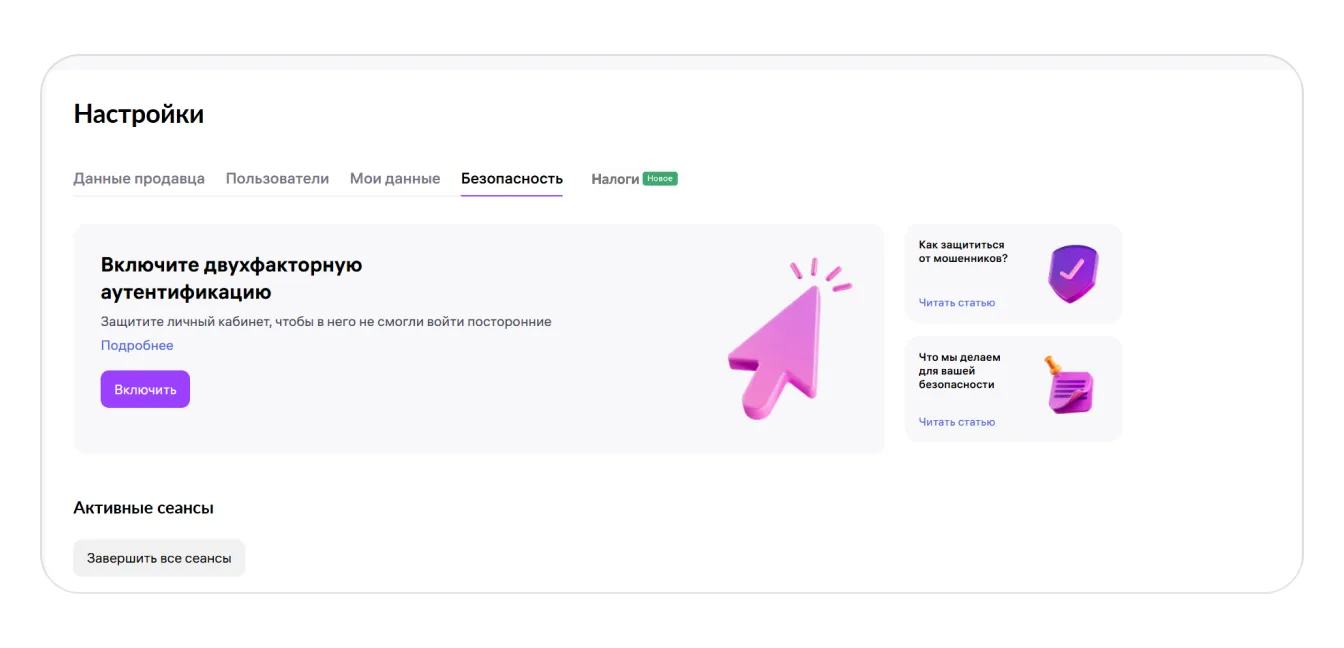Click the "Как защититься от мошенников?" title
Screen dimensions: 1344x648
[963, 251]
